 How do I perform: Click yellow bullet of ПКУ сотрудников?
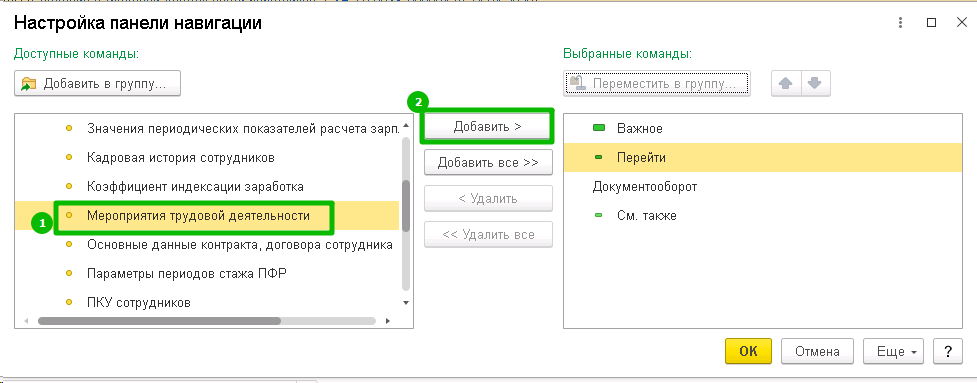69,302
